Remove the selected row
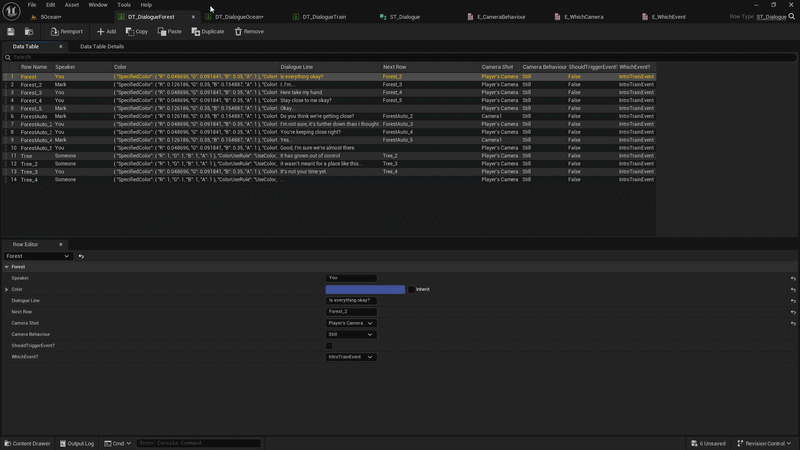800x450 pixels. pyautogui.click(x=249, y=31)
